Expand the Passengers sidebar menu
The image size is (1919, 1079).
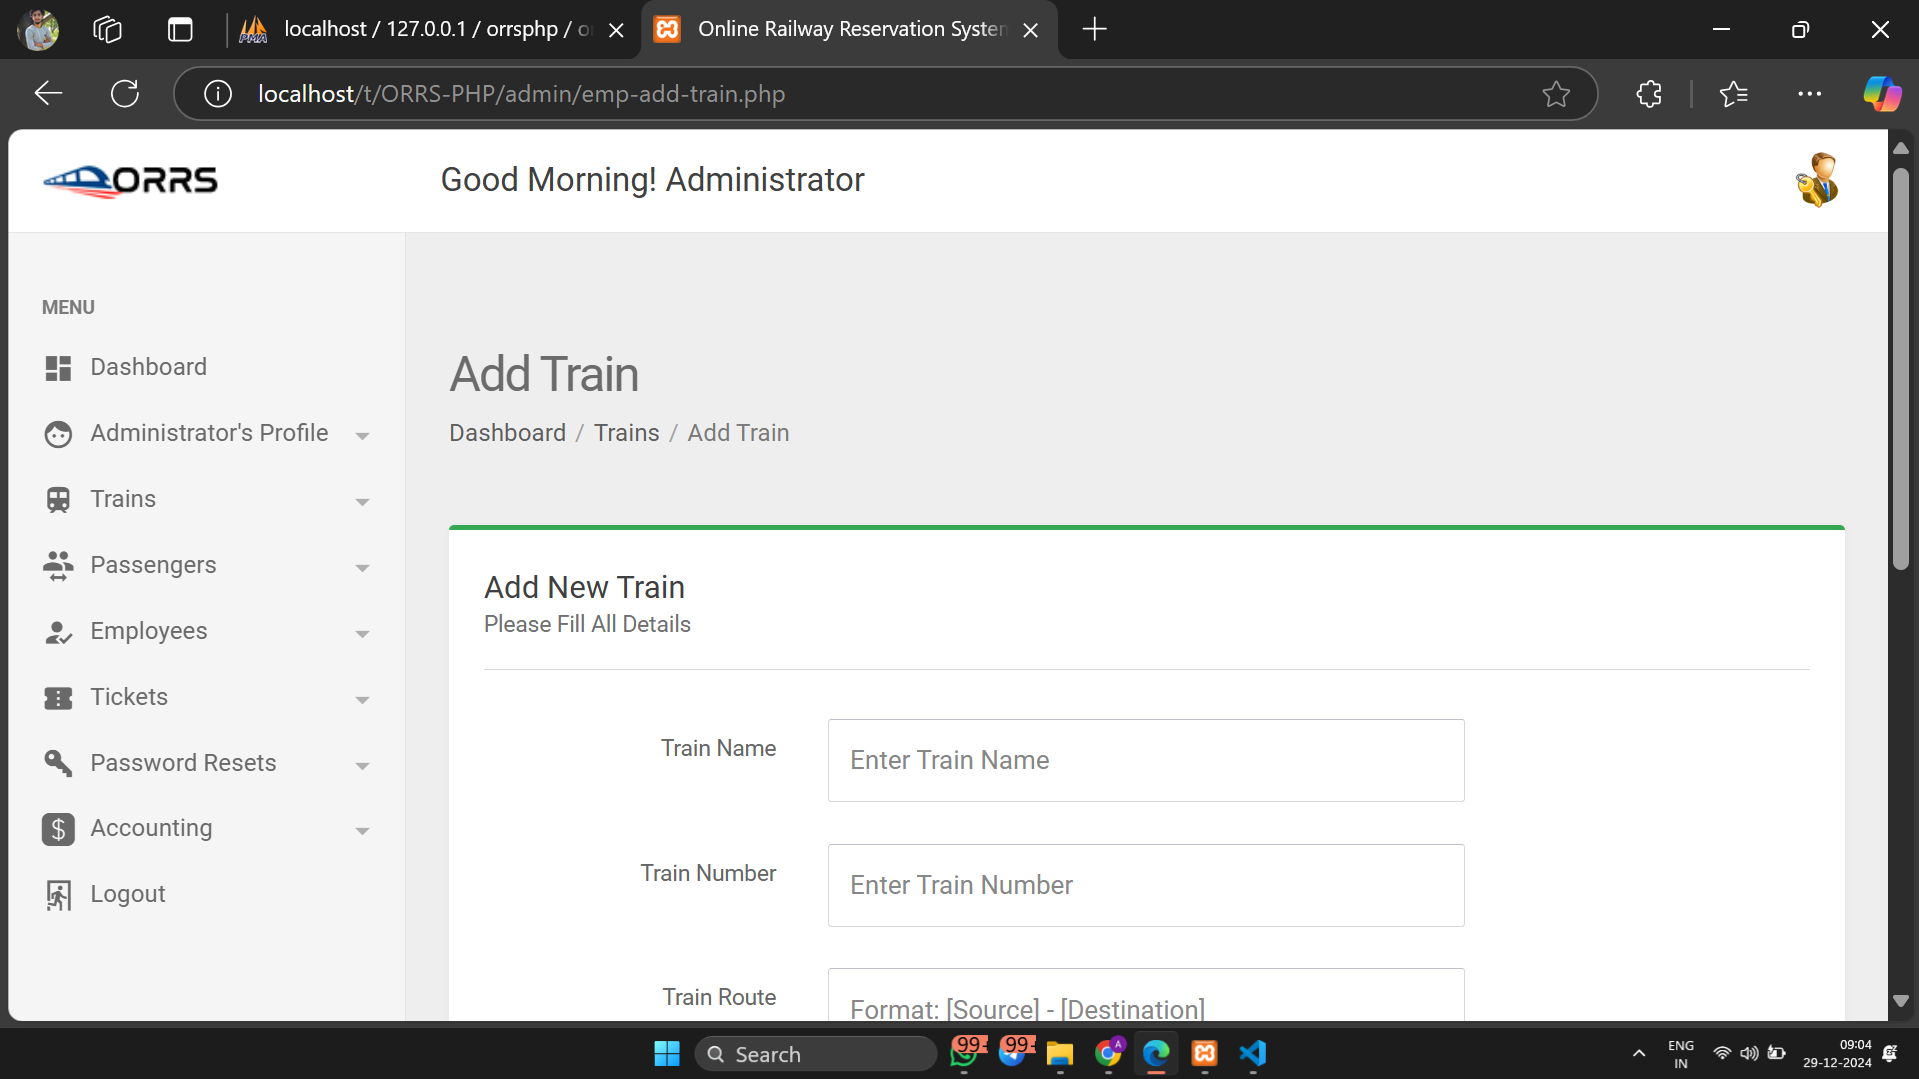[x=362, y=568]
